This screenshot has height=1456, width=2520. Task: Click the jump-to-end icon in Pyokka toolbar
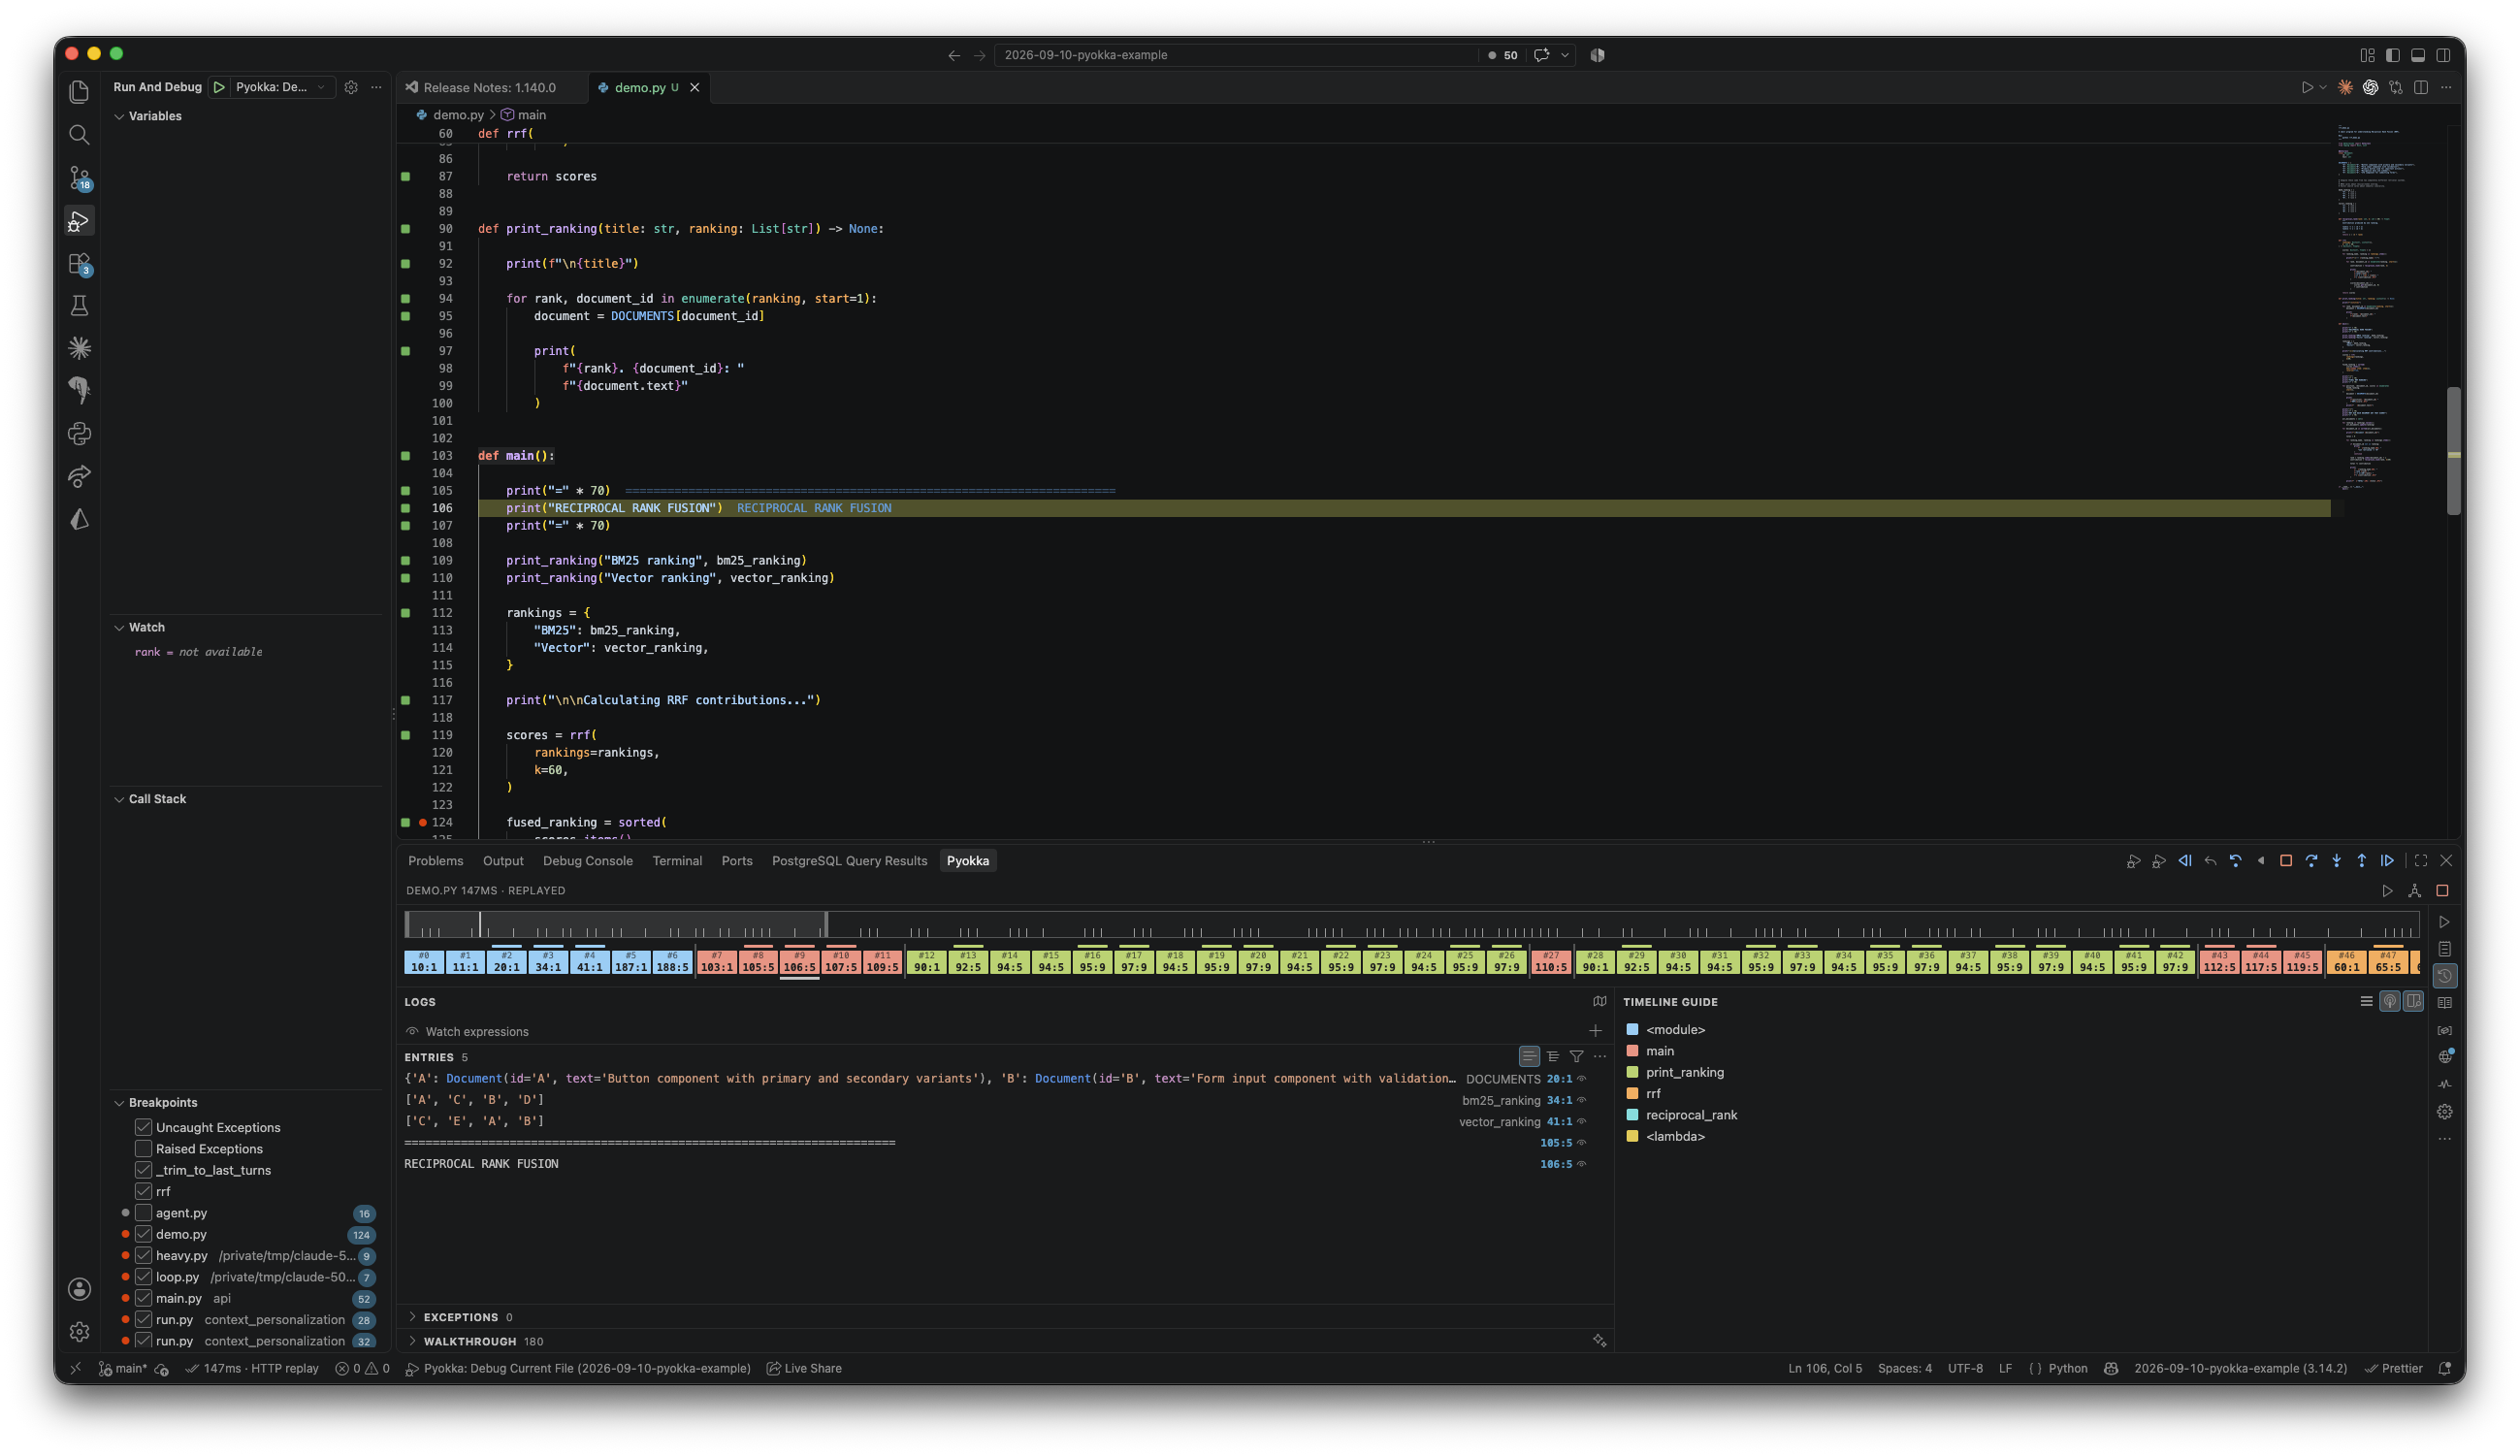[2387, 861]
